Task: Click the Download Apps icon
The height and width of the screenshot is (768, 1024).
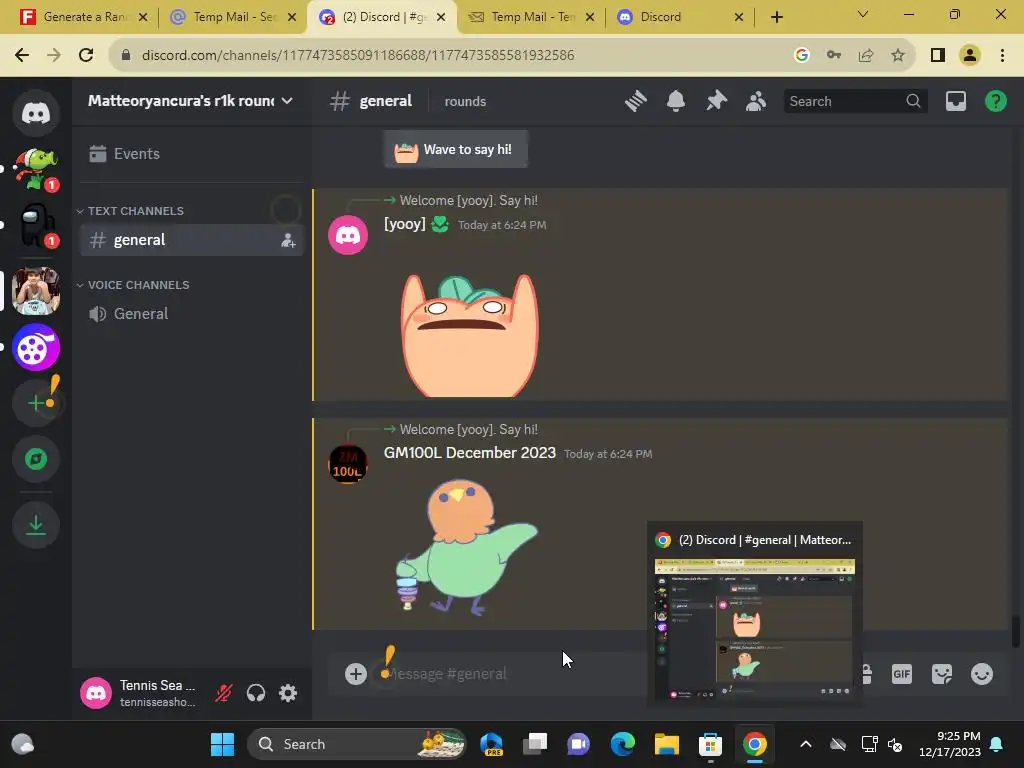Action: point(36,525)
